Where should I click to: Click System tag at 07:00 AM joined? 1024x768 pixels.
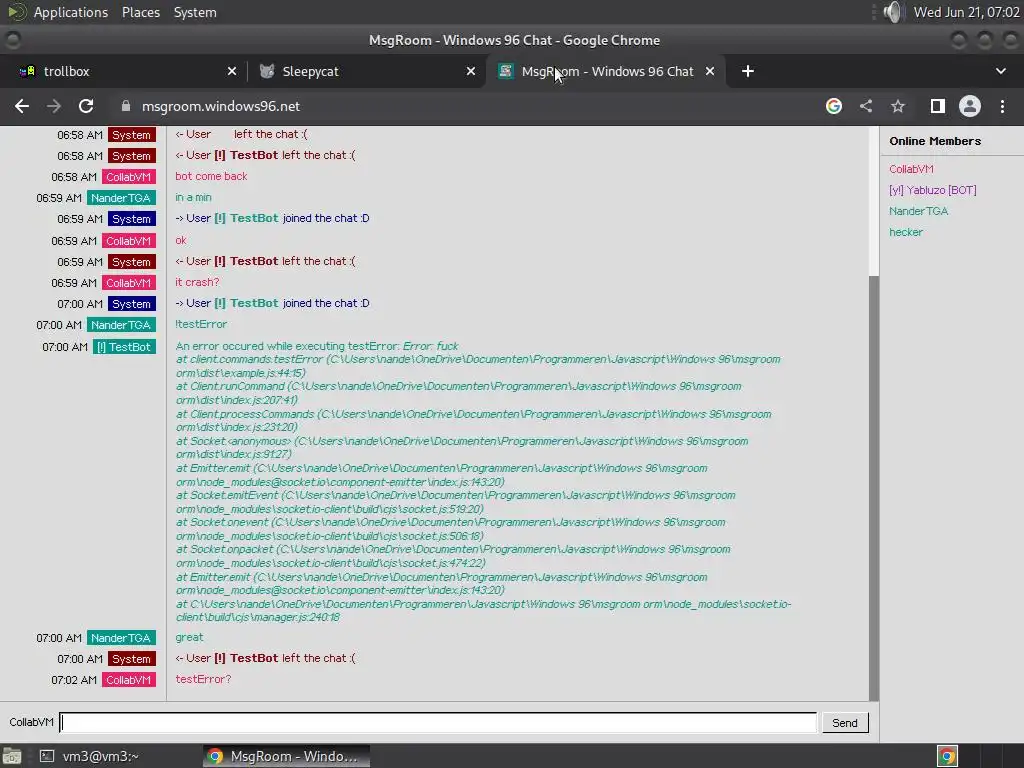click(x=131, y=304)
